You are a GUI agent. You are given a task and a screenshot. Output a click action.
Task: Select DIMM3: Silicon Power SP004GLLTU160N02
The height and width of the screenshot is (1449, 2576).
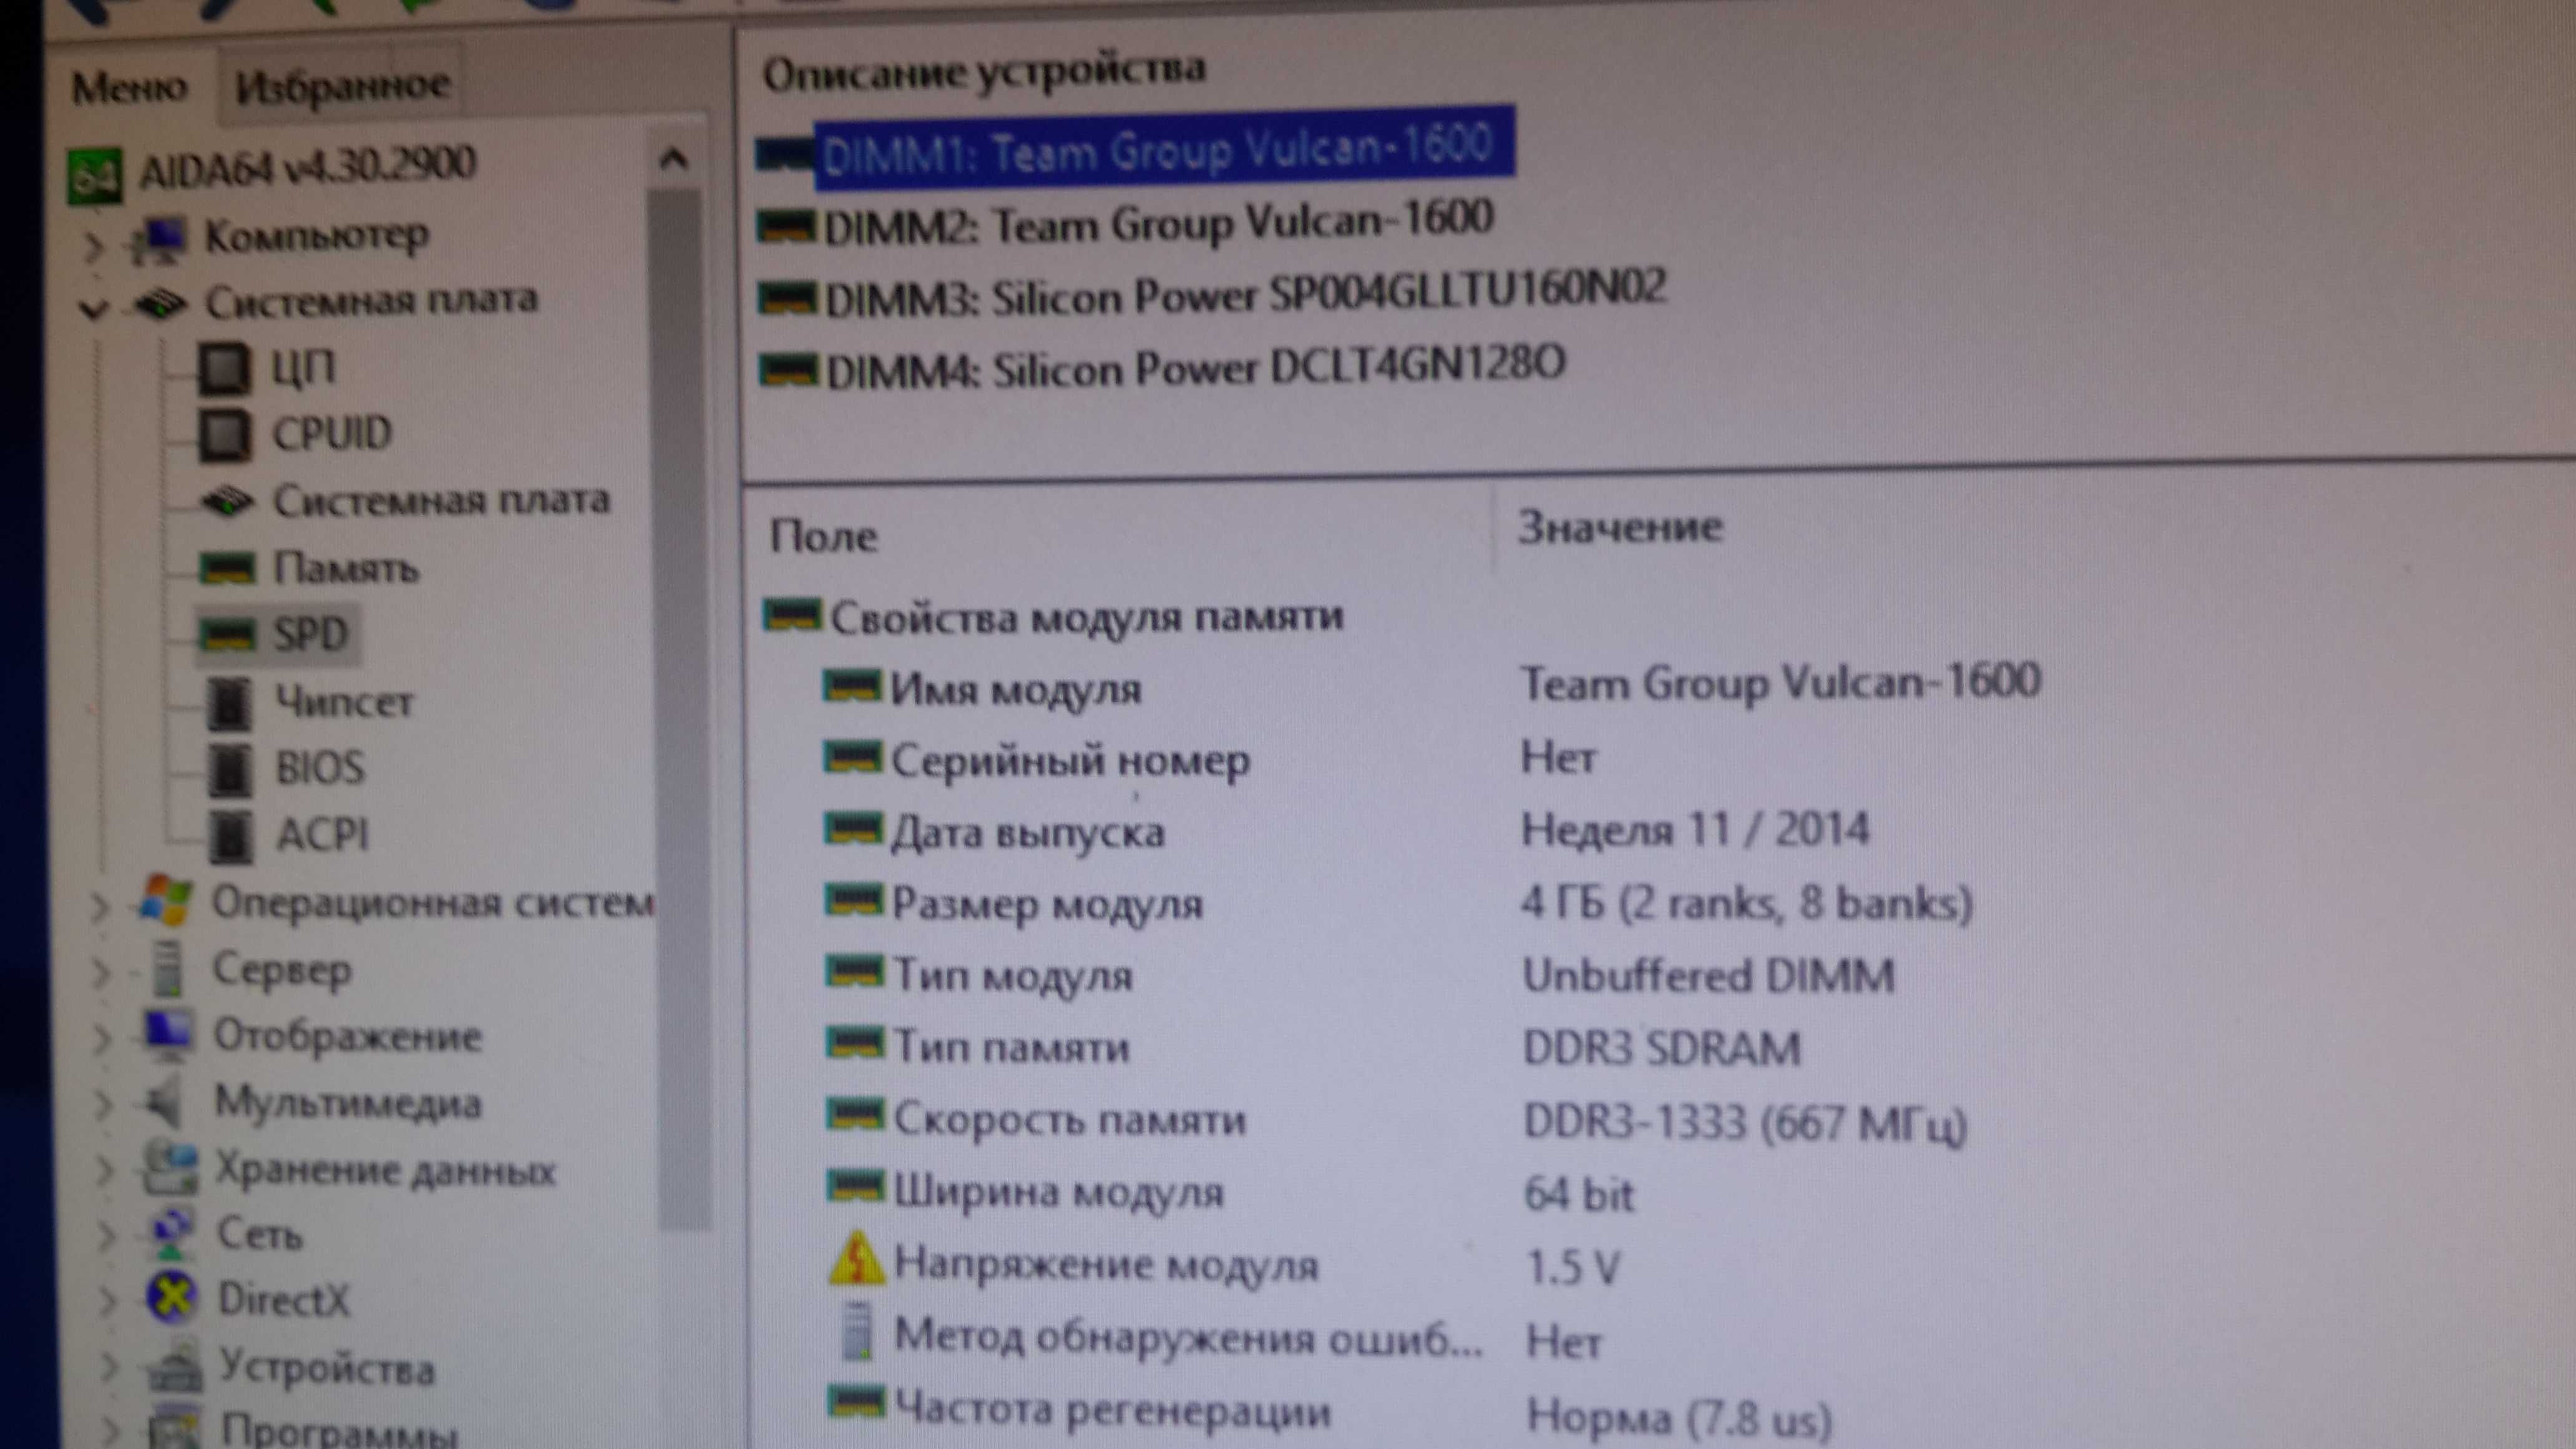[1246, 294]
